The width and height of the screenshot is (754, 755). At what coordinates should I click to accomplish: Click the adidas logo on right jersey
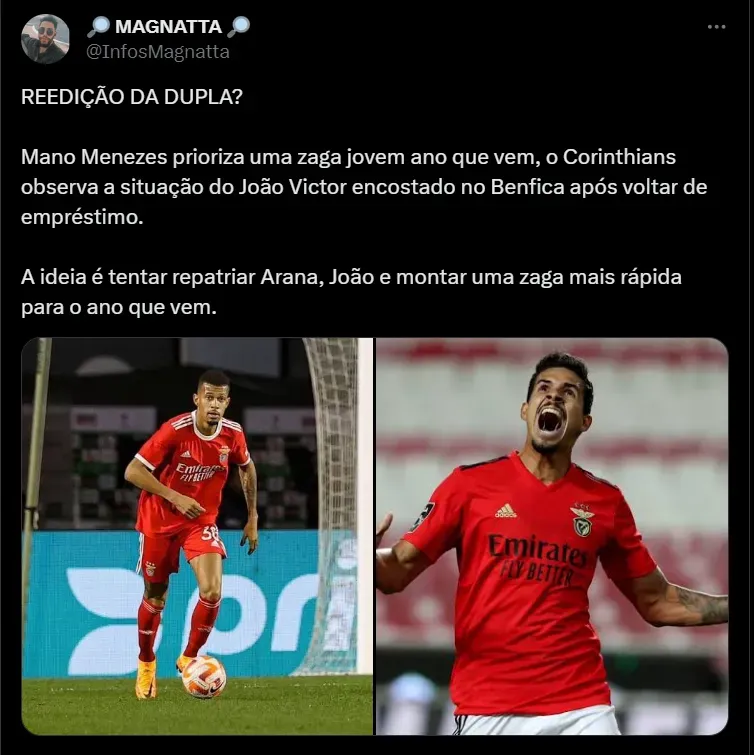click(506, 511)
